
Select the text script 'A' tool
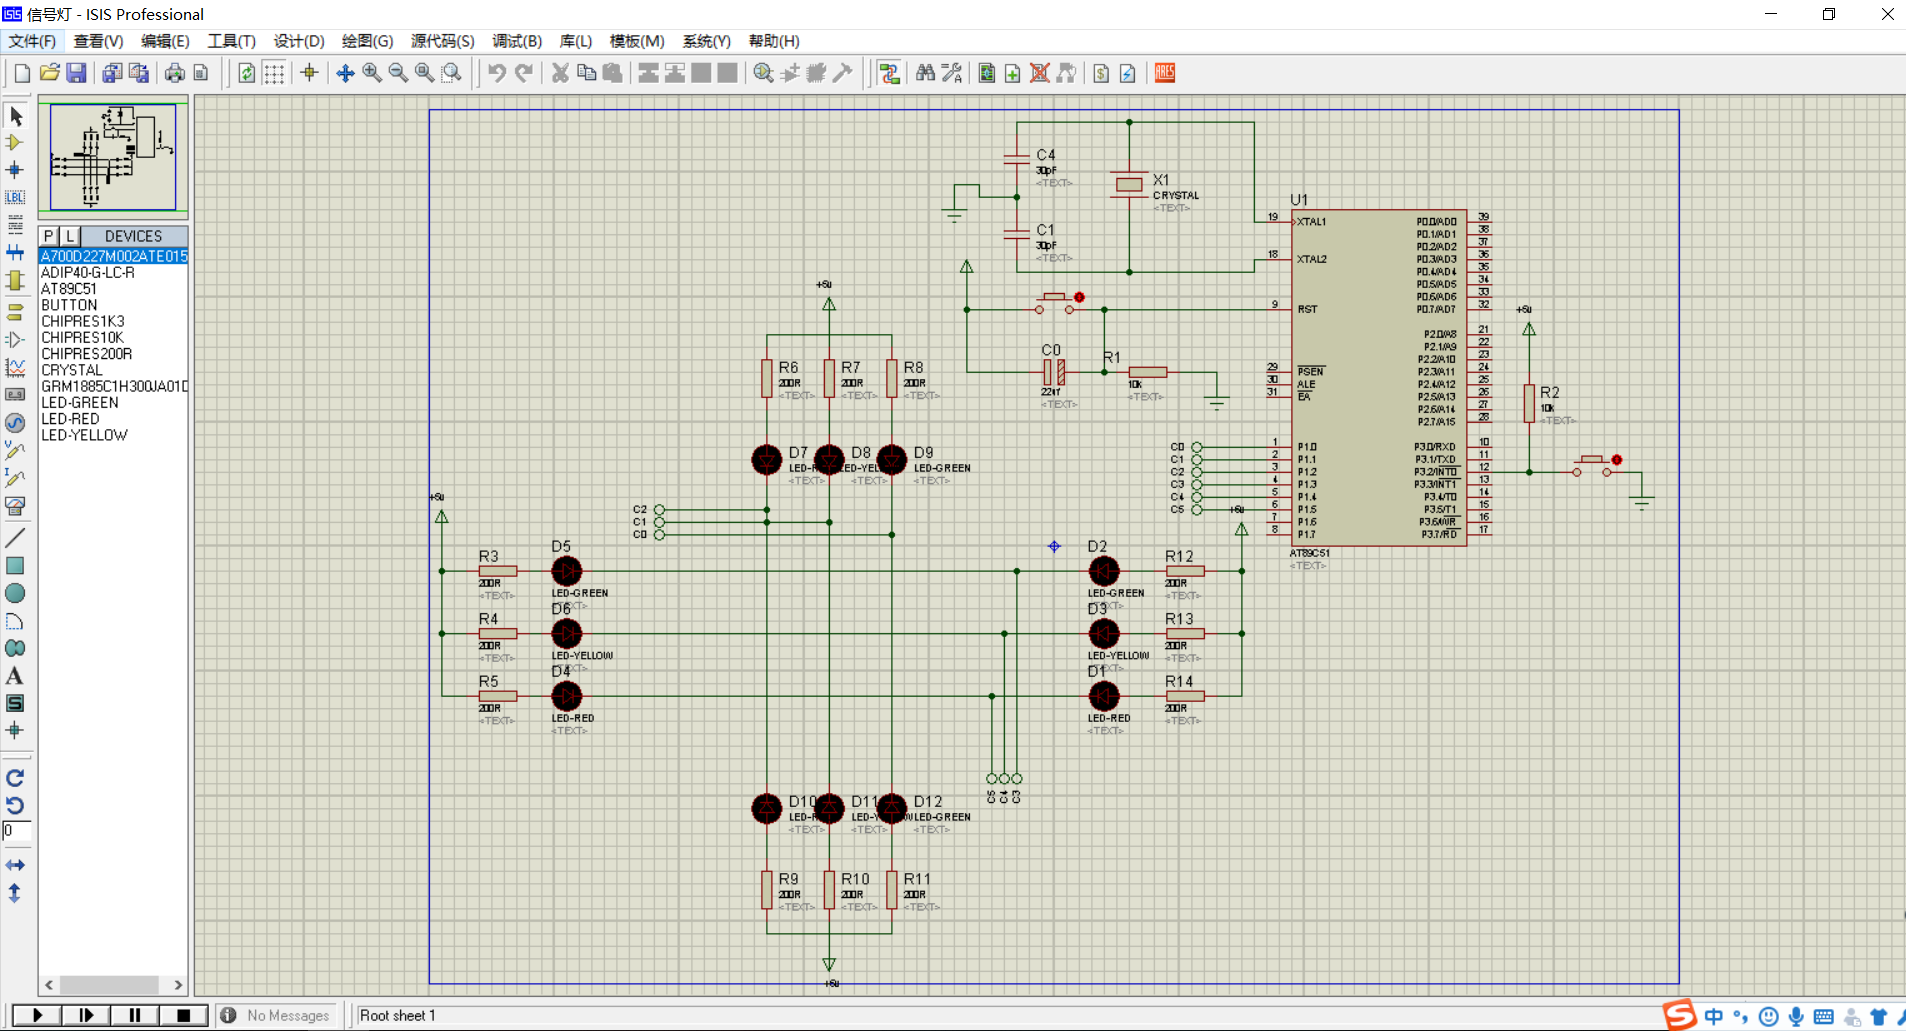[15, 677]
